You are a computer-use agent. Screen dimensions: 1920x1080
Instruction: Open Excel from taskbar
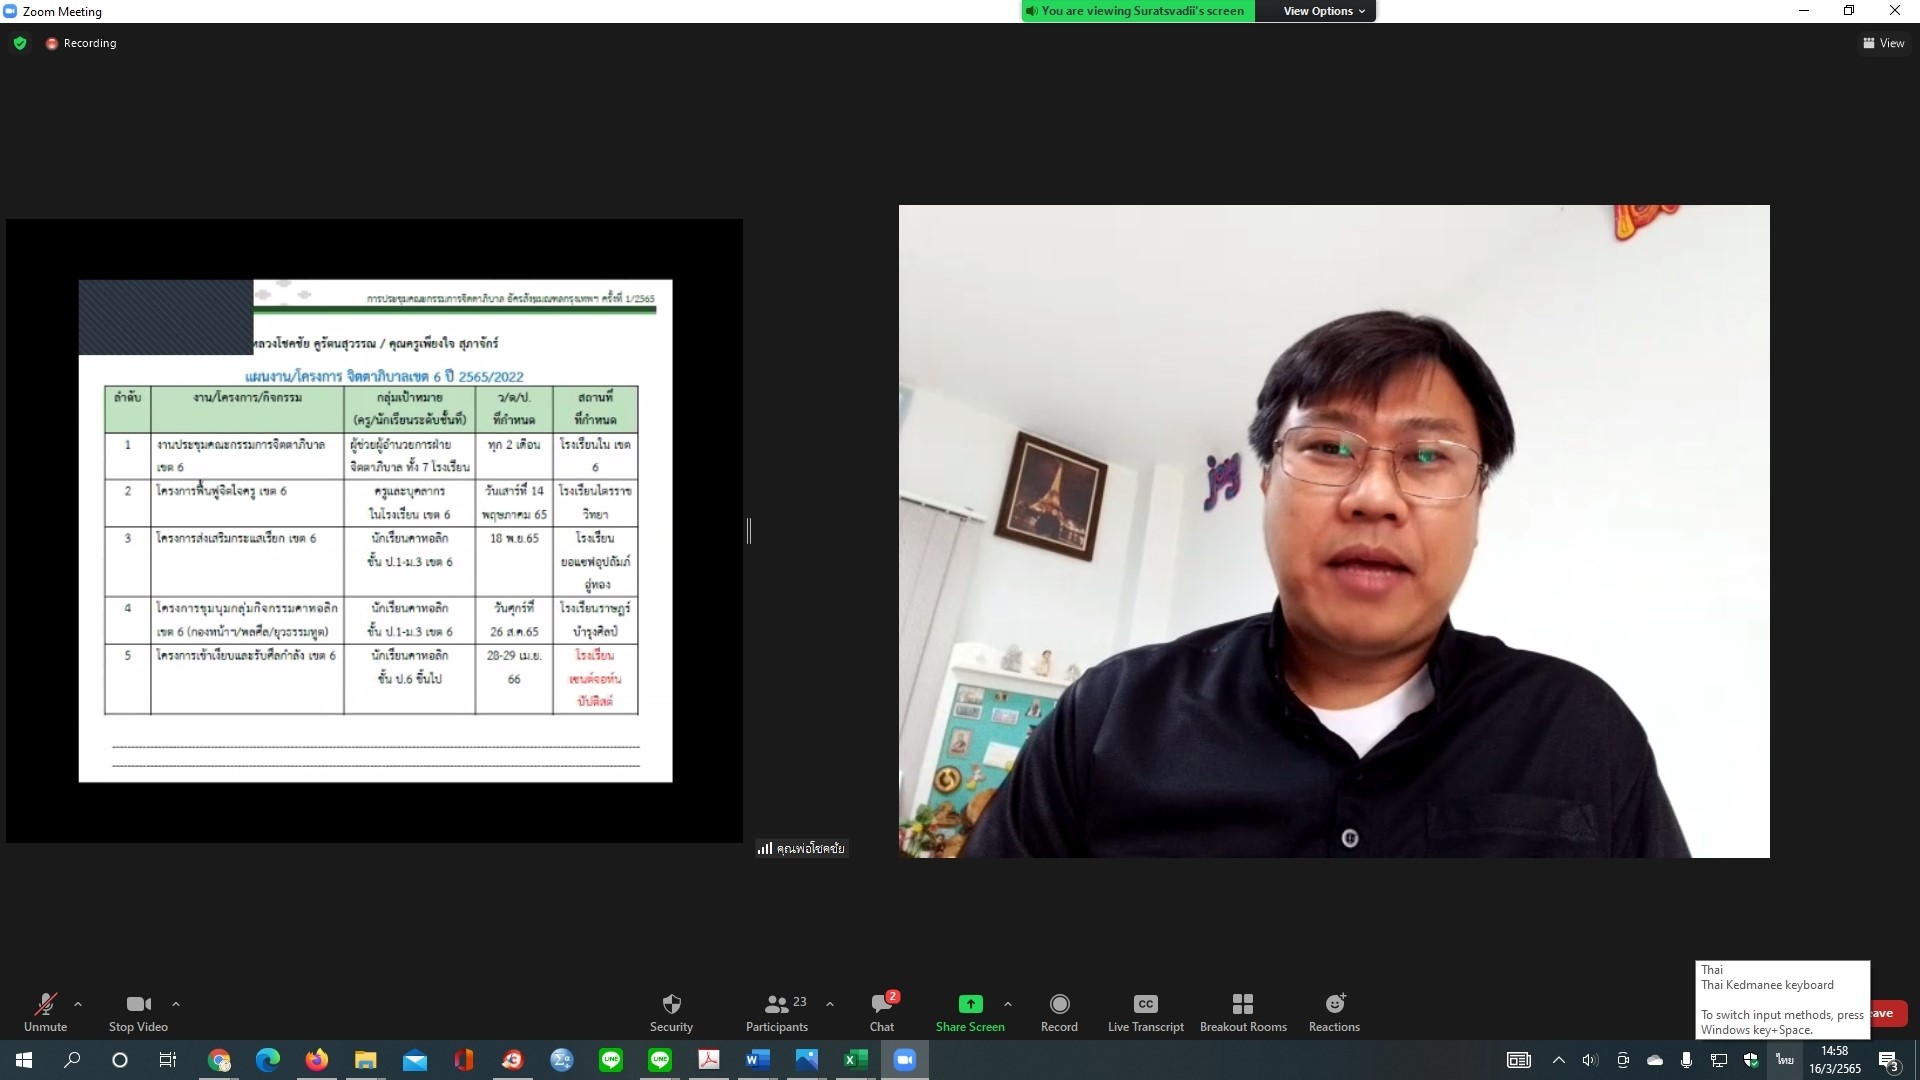tap(855, 1060)
